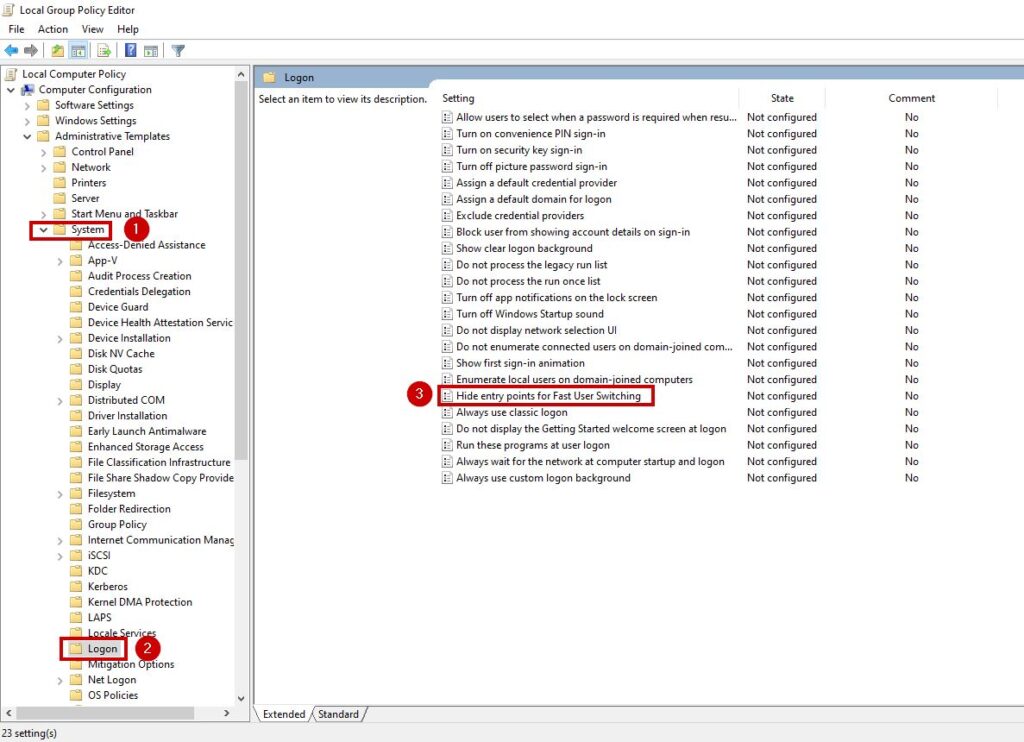Expand the Net Logon folder
The width and height of the screenshot is (1024, 742).
[x=59, y=681]
